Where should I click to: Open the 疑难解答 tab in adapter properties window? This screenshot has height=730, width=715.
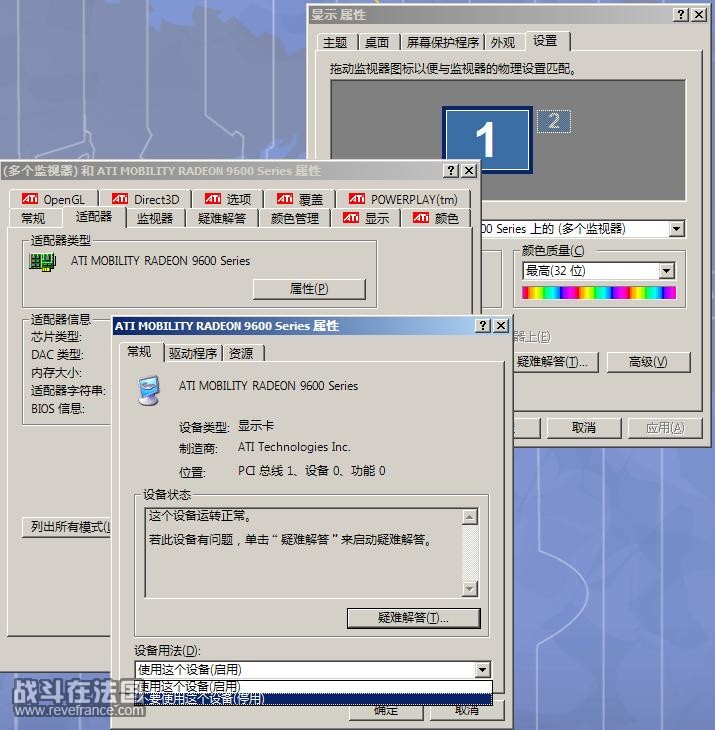tap(222, 218)
